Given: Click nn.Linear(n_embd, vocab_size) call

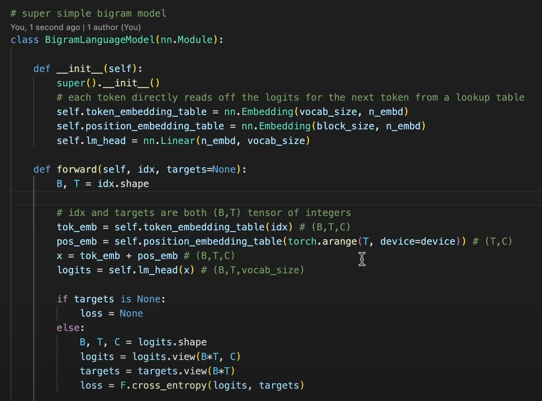Looking at the screenshot, I should (227, 141).
